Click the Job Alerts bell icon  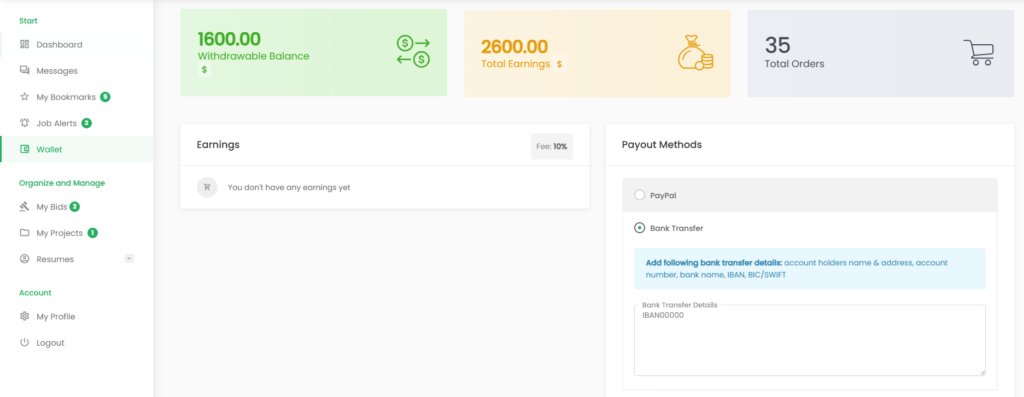(25, 123)
